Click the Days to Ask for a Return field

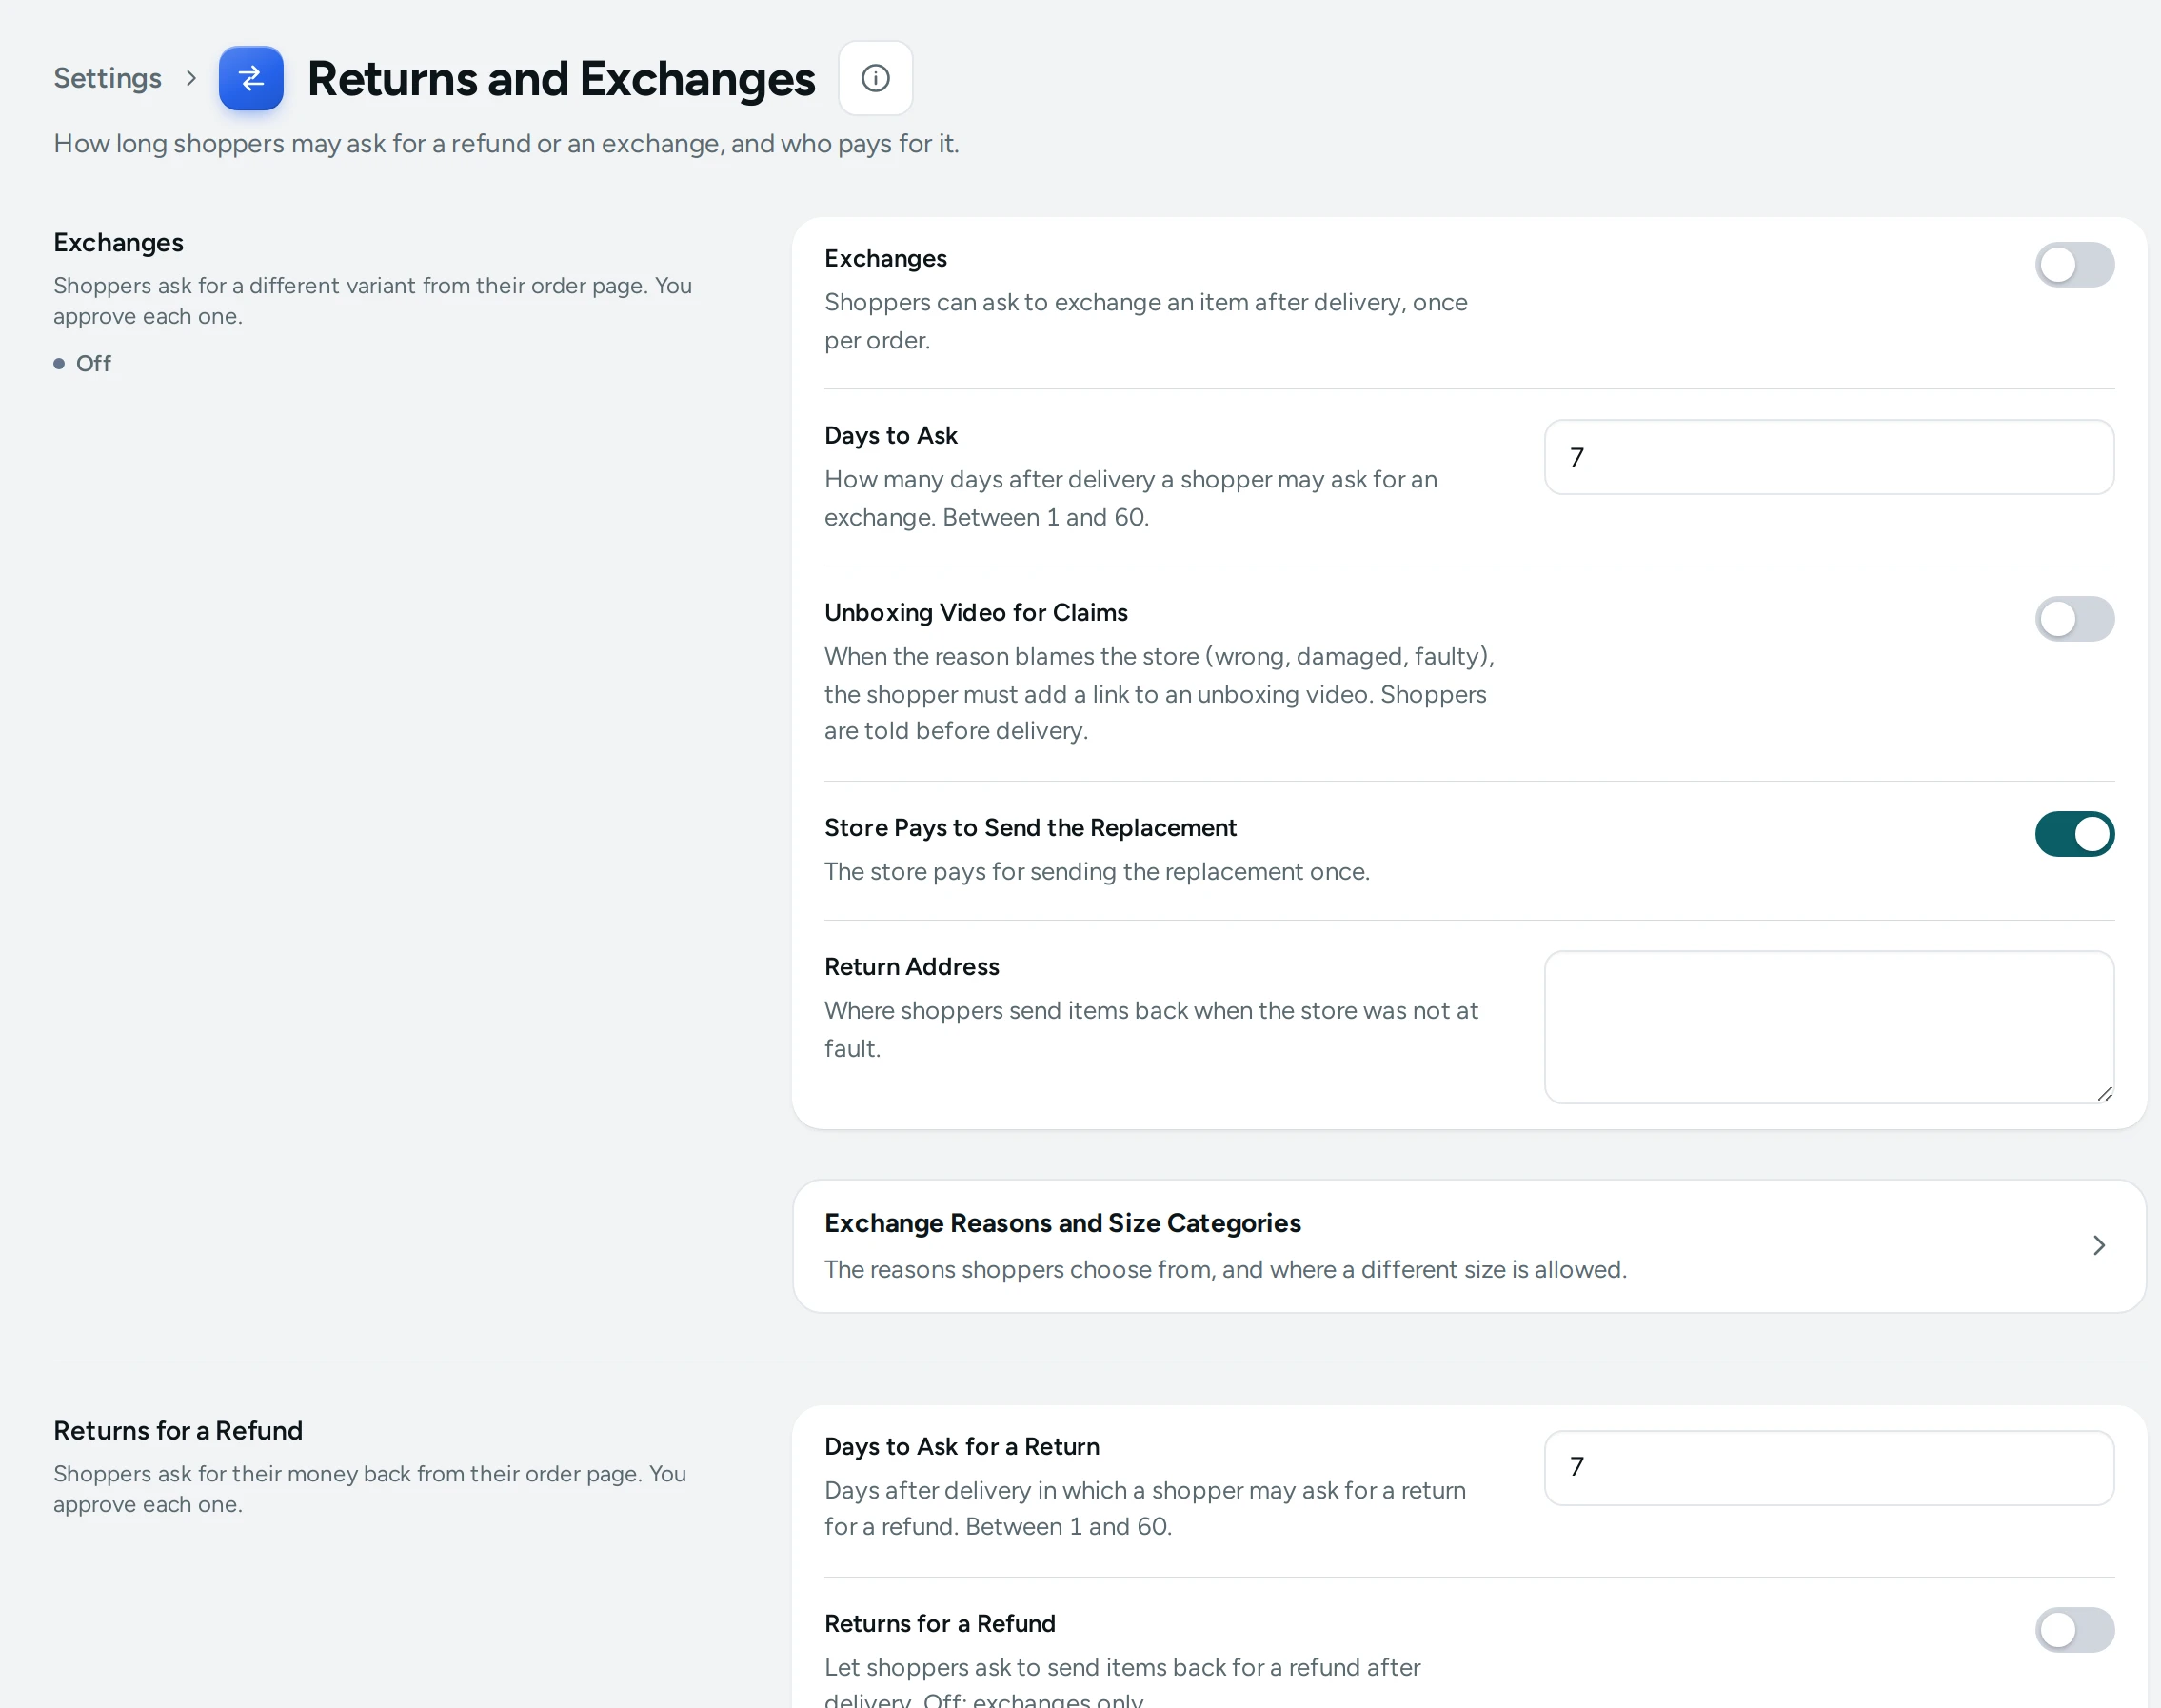(1829, 1467)
